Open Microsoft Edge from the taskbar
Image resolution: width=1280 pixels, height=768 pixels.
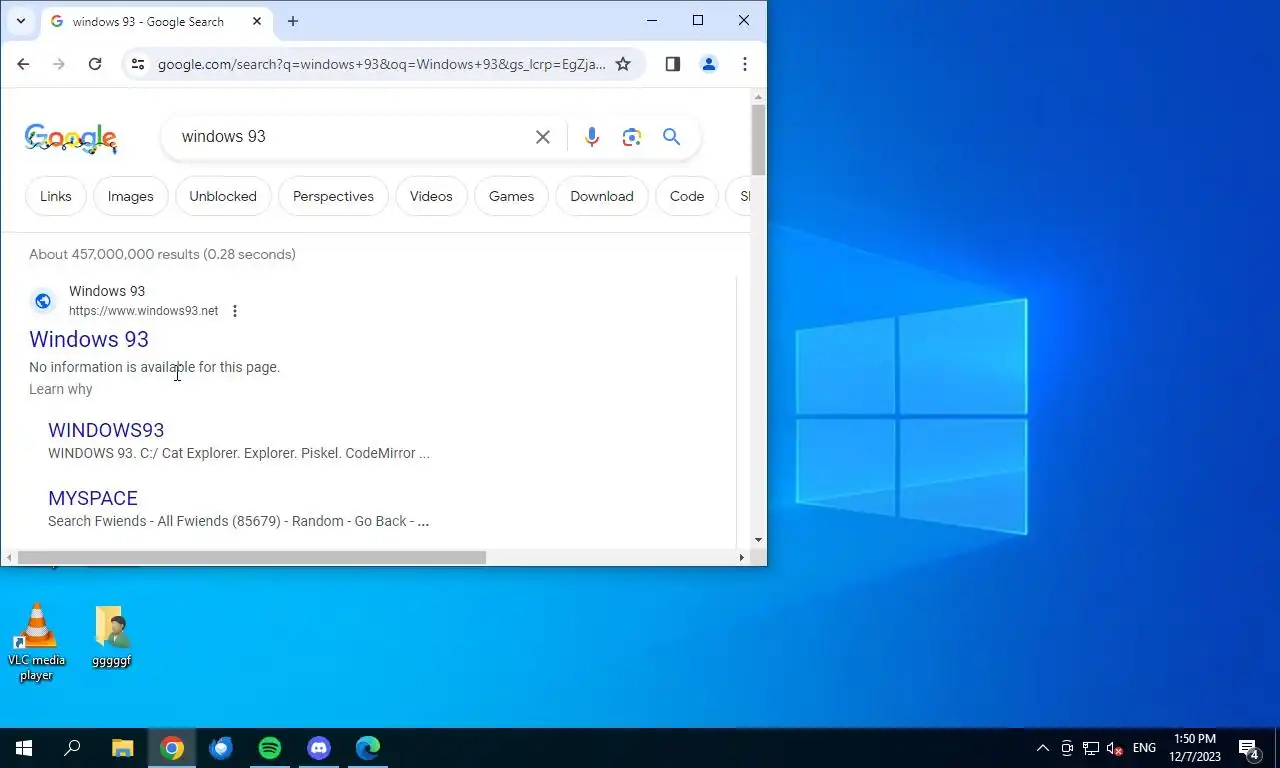(x=368, y=748)
